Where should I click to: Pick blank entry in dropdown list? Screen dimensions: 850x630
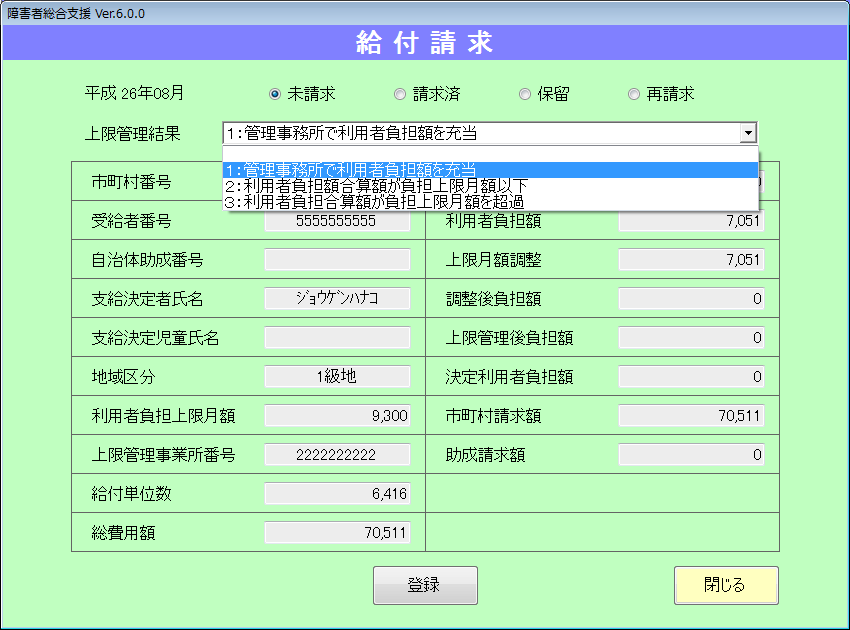coord(490,155)
